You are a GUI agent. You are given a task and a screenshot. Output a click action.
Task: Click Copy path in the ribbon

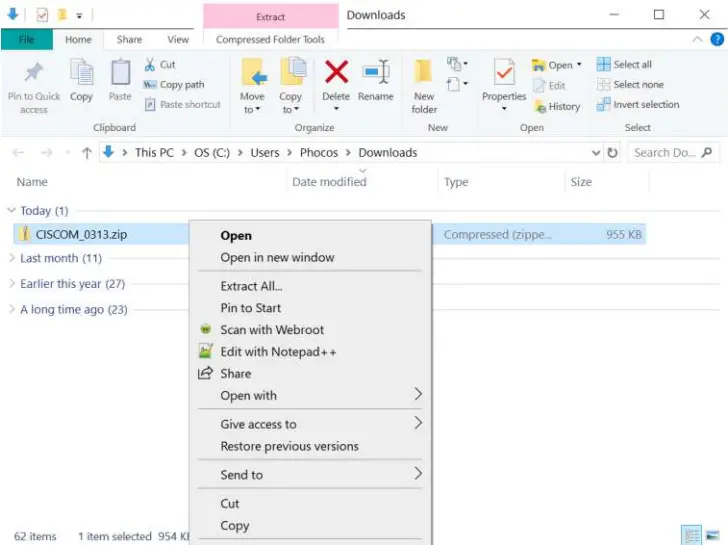click(174, 84)
